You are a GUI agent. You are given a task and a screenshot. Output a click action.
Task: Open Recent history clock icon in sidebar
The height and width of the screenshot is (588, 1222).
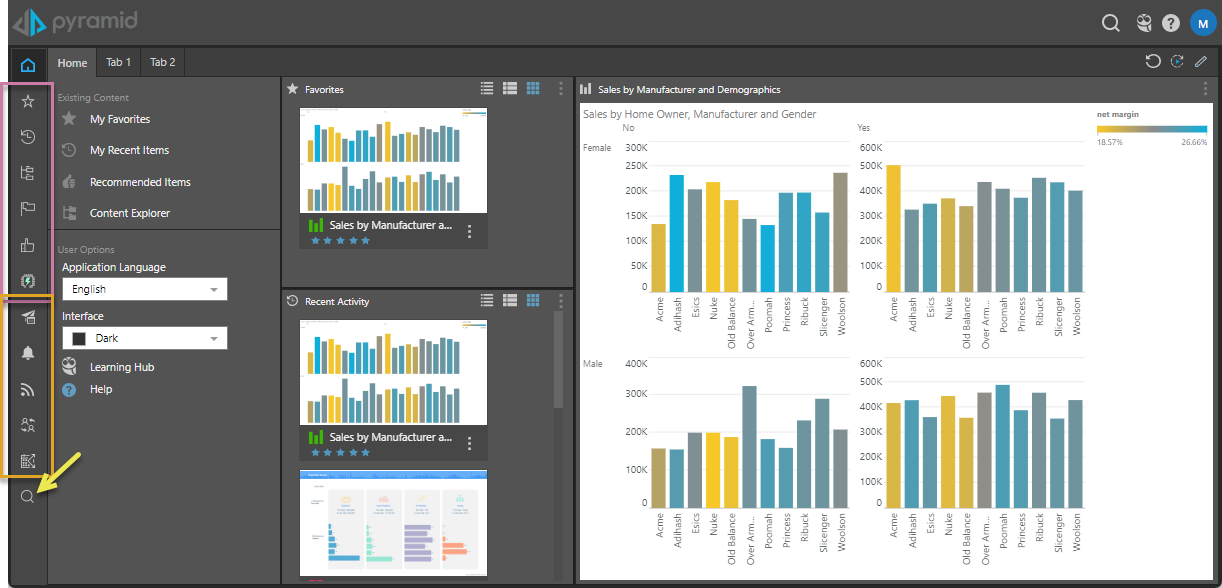click(28, 137)
